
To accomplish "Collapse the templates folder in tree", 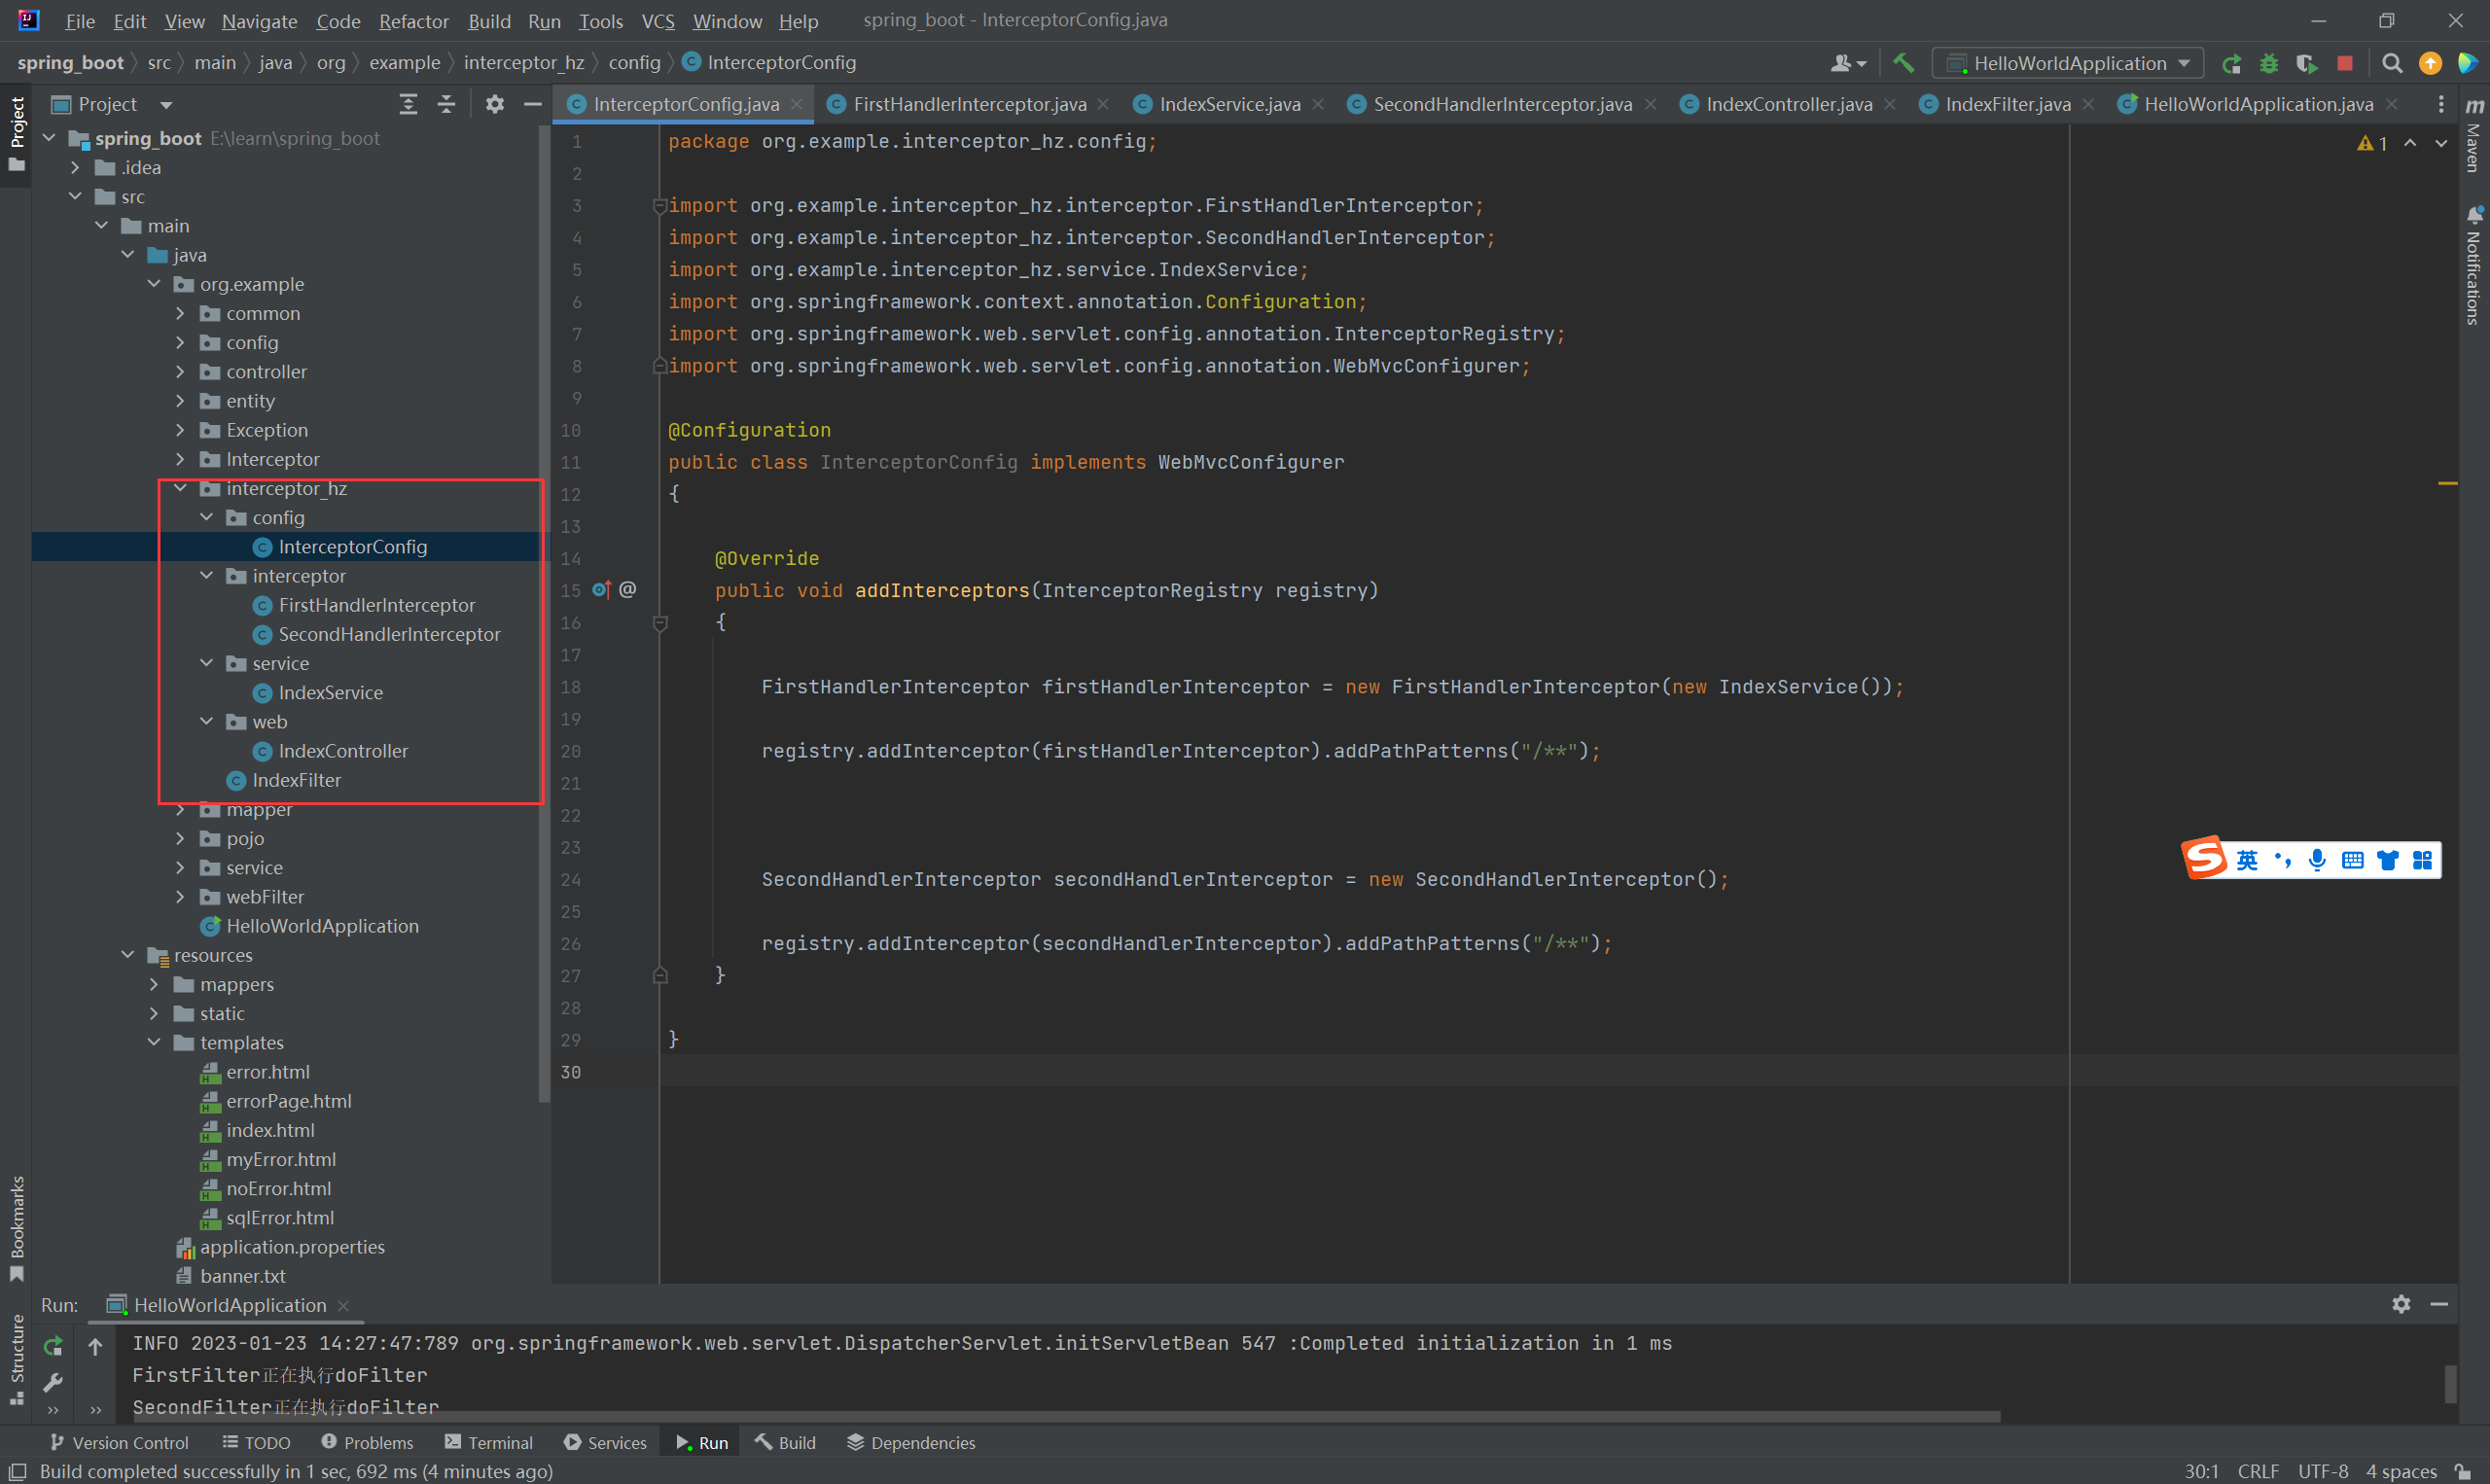I will coord(154,1042).
